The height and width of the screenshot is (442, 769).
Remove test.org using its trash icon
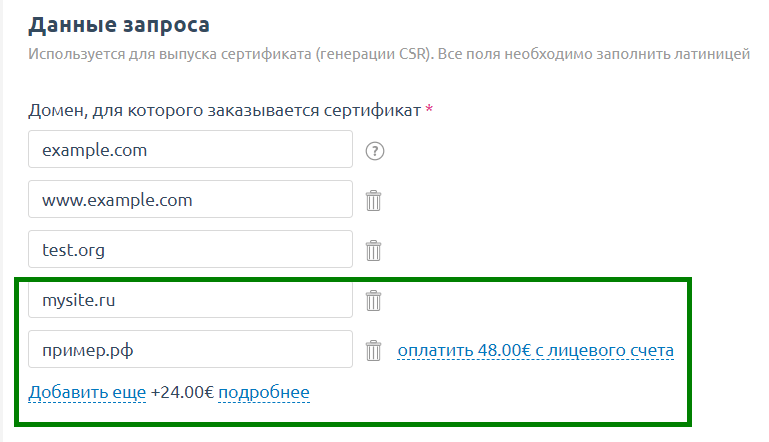373,251
